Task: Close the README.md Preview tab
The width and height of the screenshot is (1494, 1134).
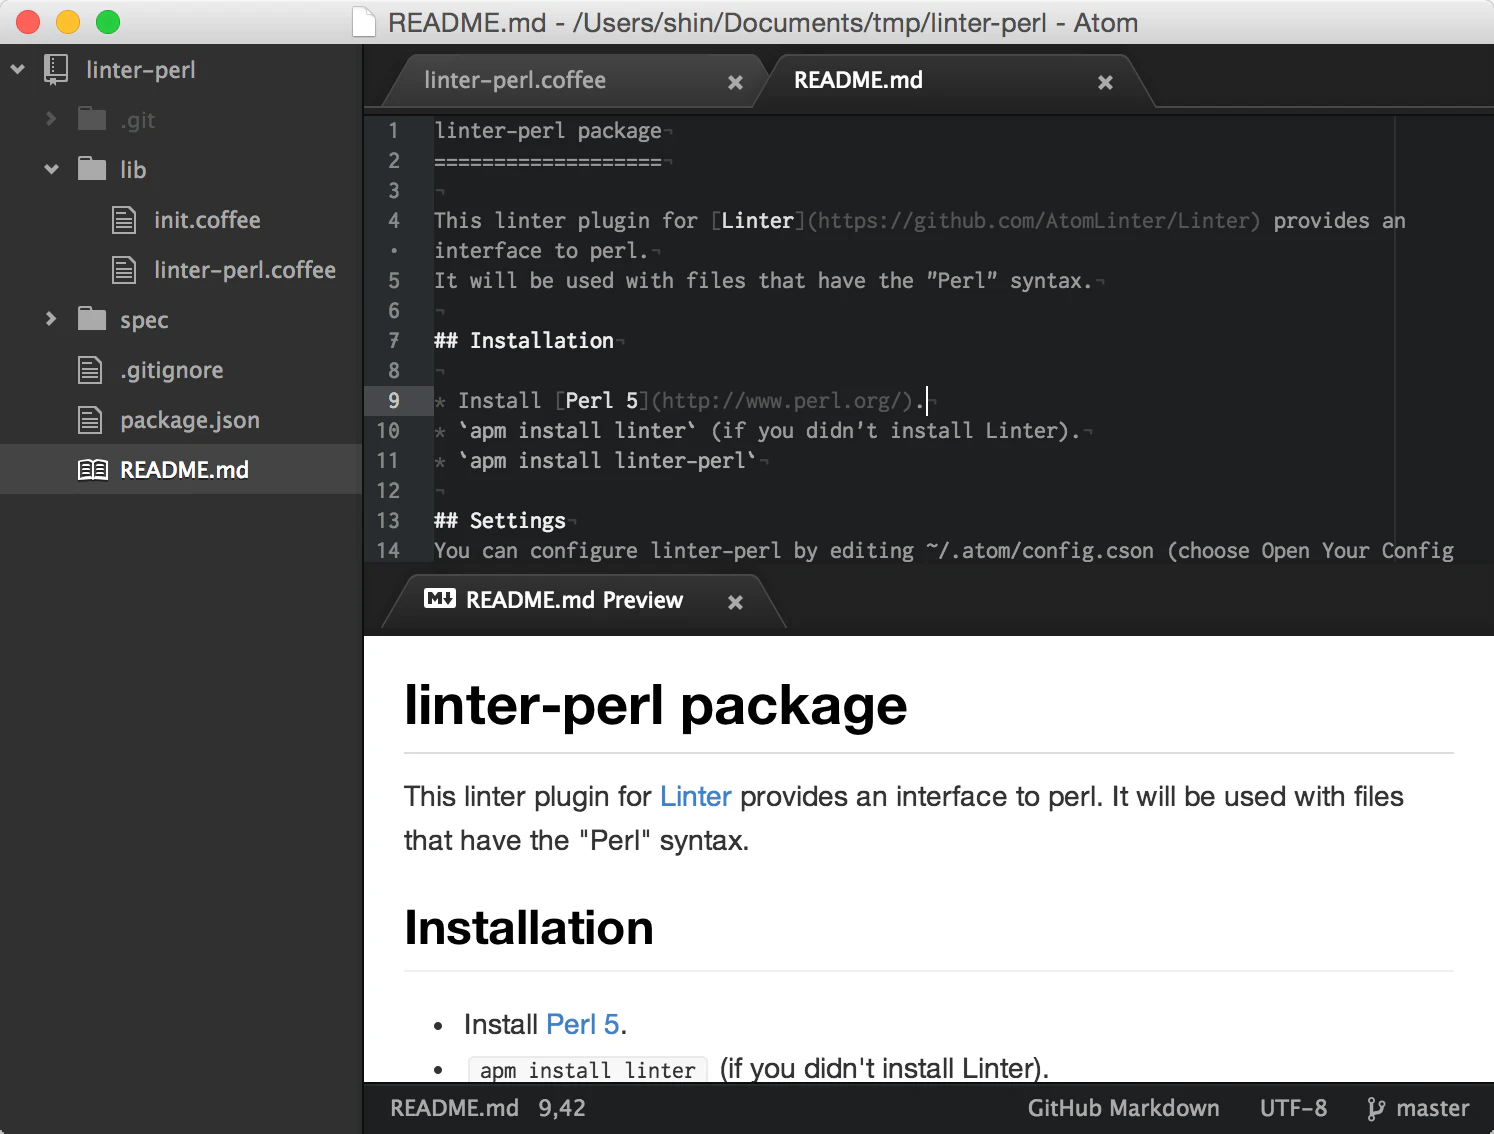Action: [x=735, y=602]
